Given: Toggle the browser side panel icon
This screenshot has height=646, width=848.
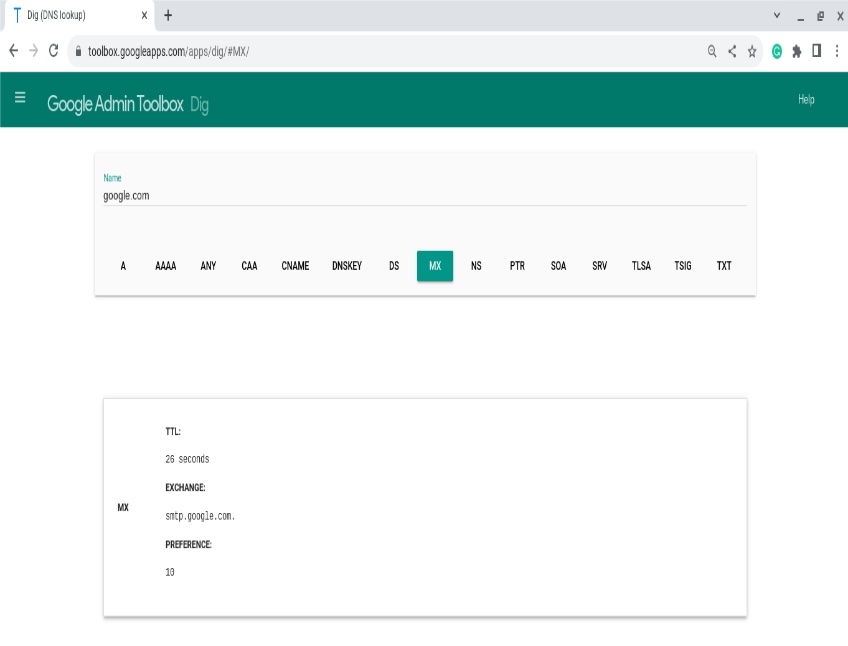Looking at the screenshot, I should click(x=817, y=51).
